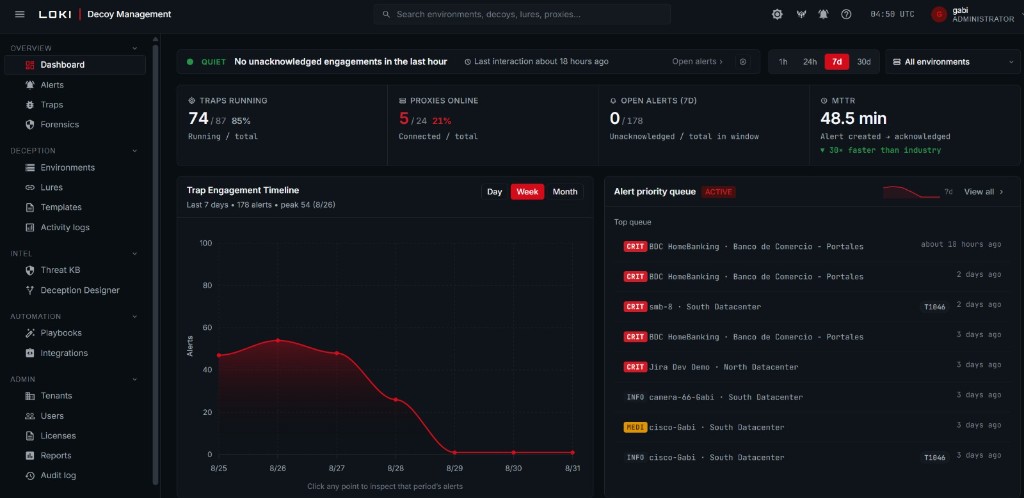
Task: Switch the timeline to Month view
Action: click(565, 192)
